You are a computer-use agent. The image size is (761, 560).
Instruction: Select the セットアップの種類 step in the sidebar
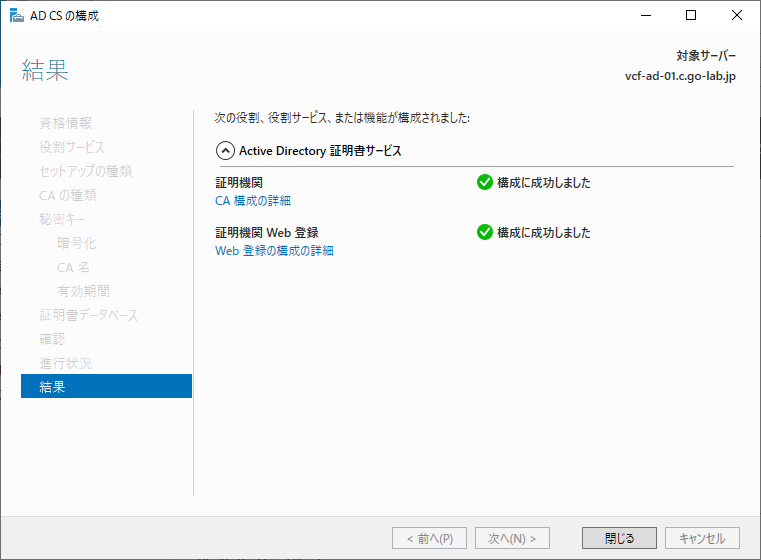(85, 171)
